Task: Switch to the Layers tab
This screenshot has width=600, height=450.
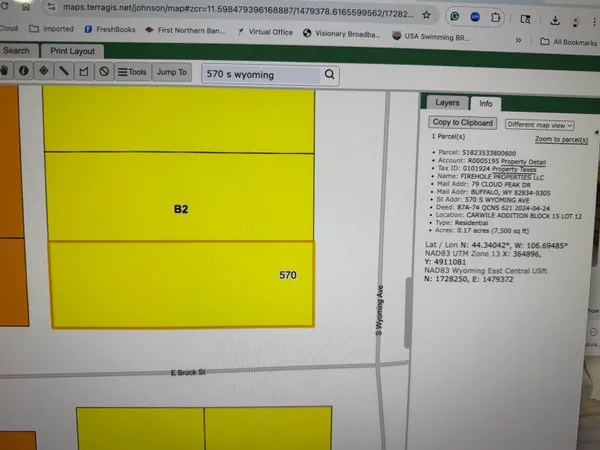Action: 447,103
